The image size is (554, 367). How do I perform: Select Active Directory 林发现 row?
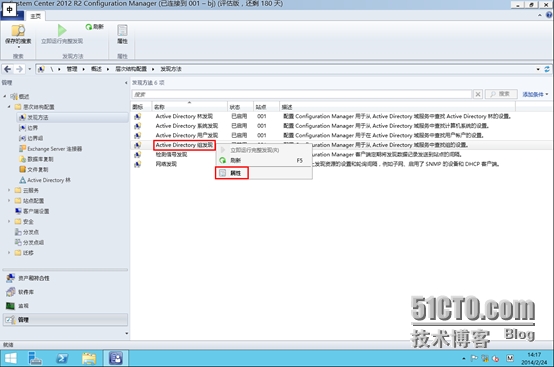[341, 116]
